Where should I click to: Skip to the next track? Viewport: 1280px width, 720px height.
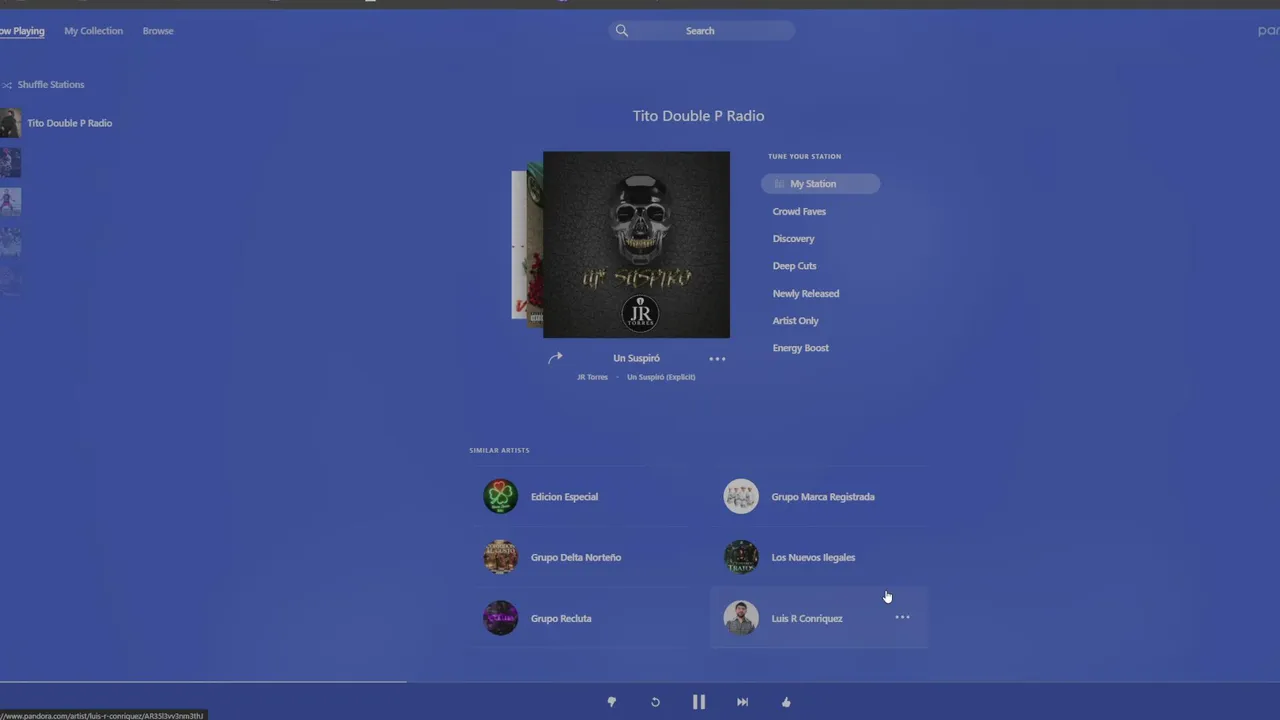tap(742, 702)
